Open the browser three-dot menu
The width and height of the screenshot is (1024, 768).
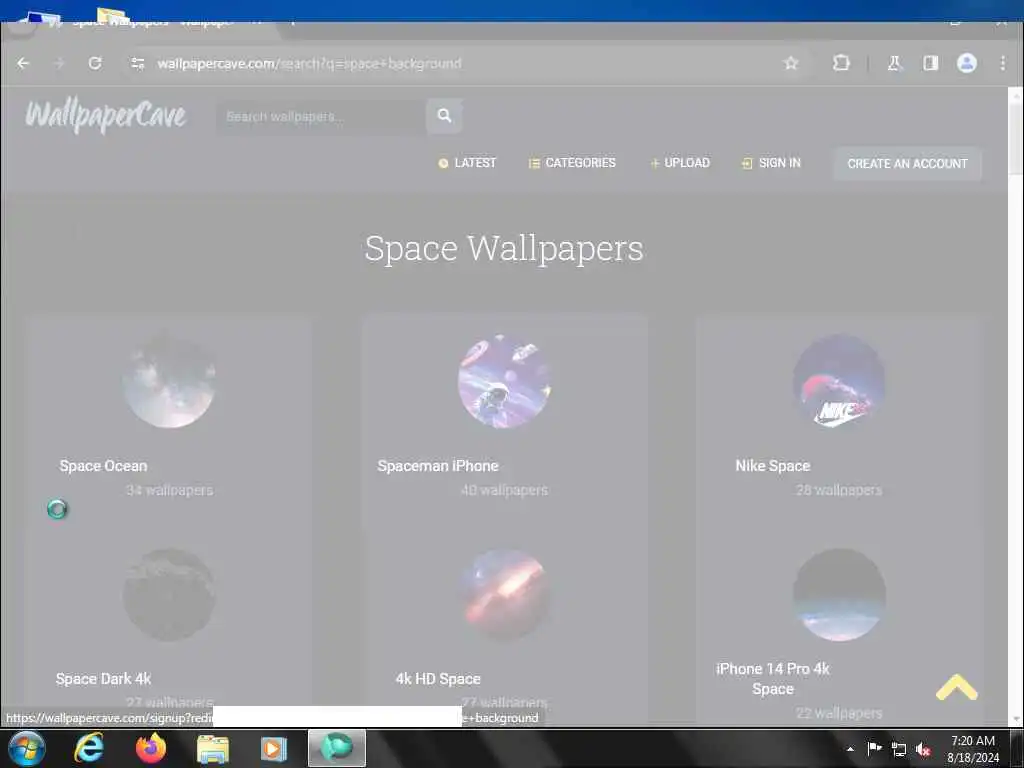pyautogui.click(x=1002, y=63)
